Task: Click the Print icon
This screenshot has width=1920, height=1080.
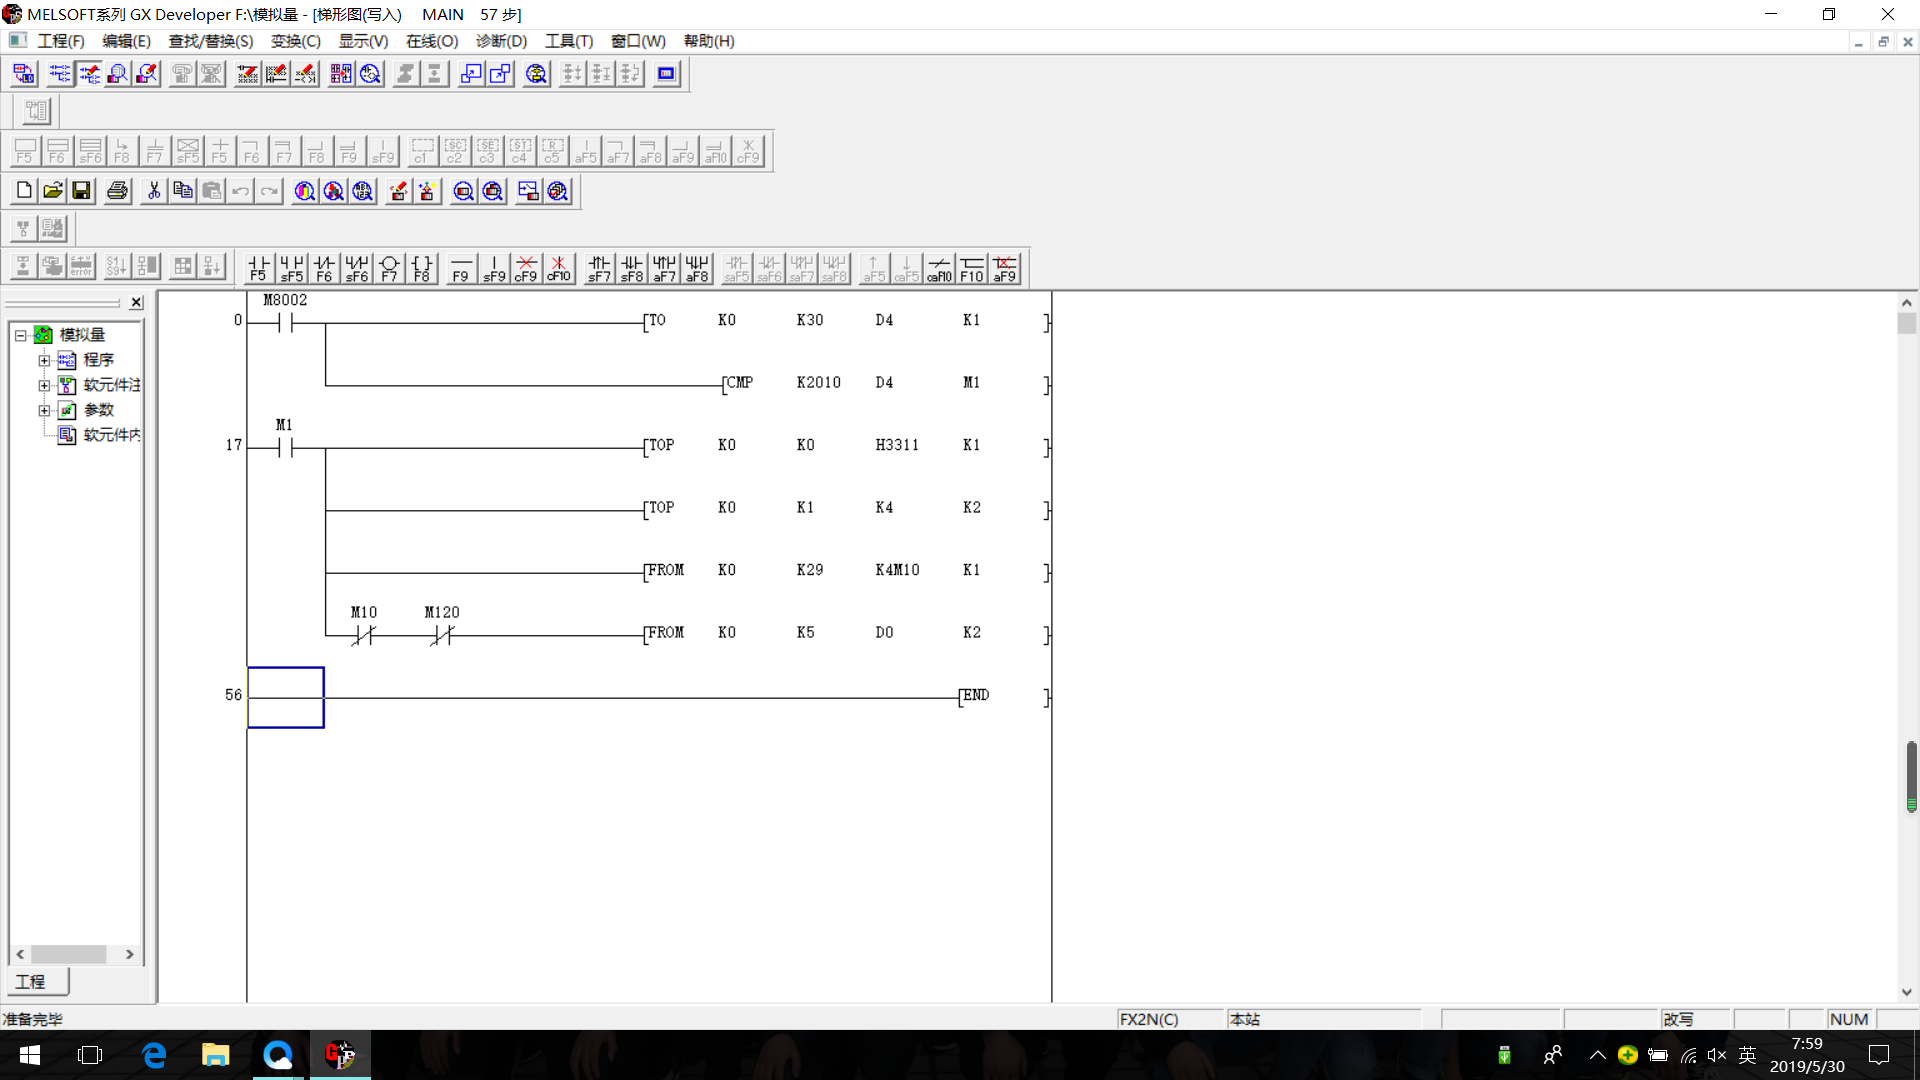Action: (x=117, y=191)
